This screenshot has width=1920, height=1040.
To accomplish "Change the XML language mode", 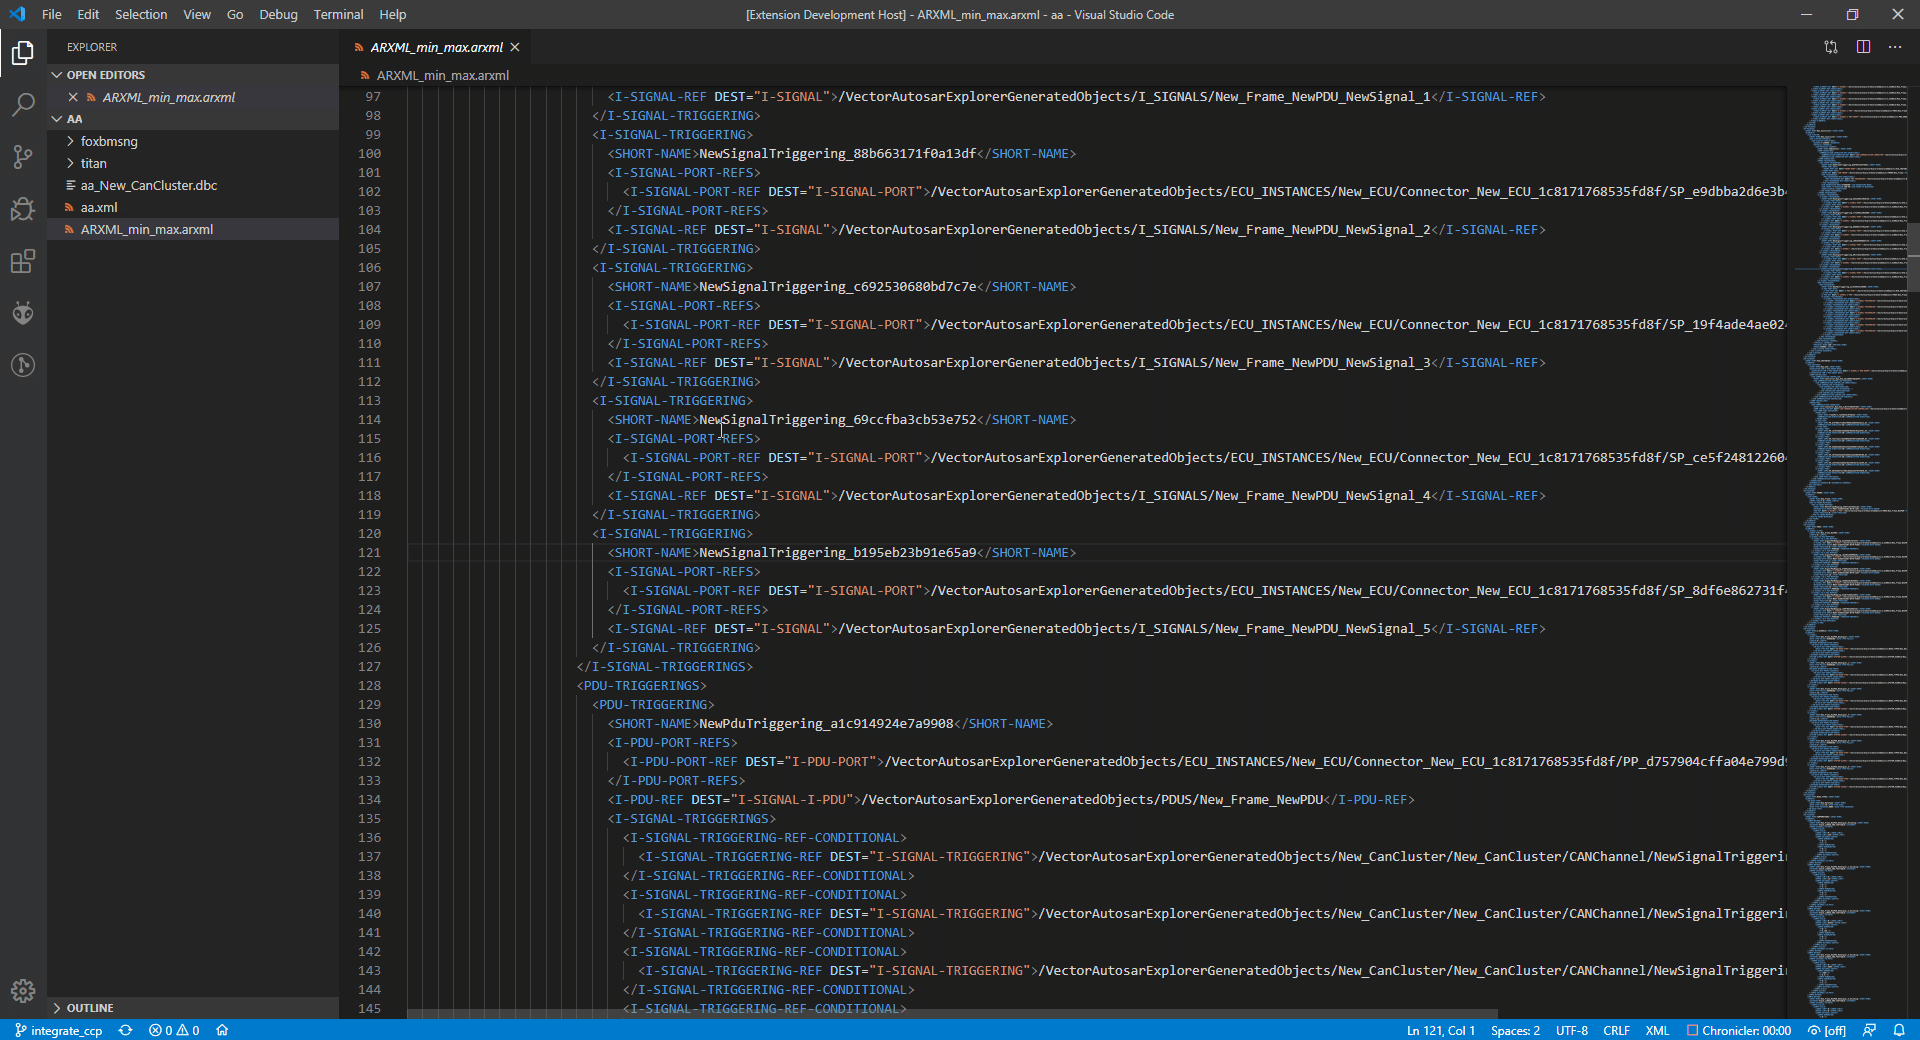I will (1657, 1030).
